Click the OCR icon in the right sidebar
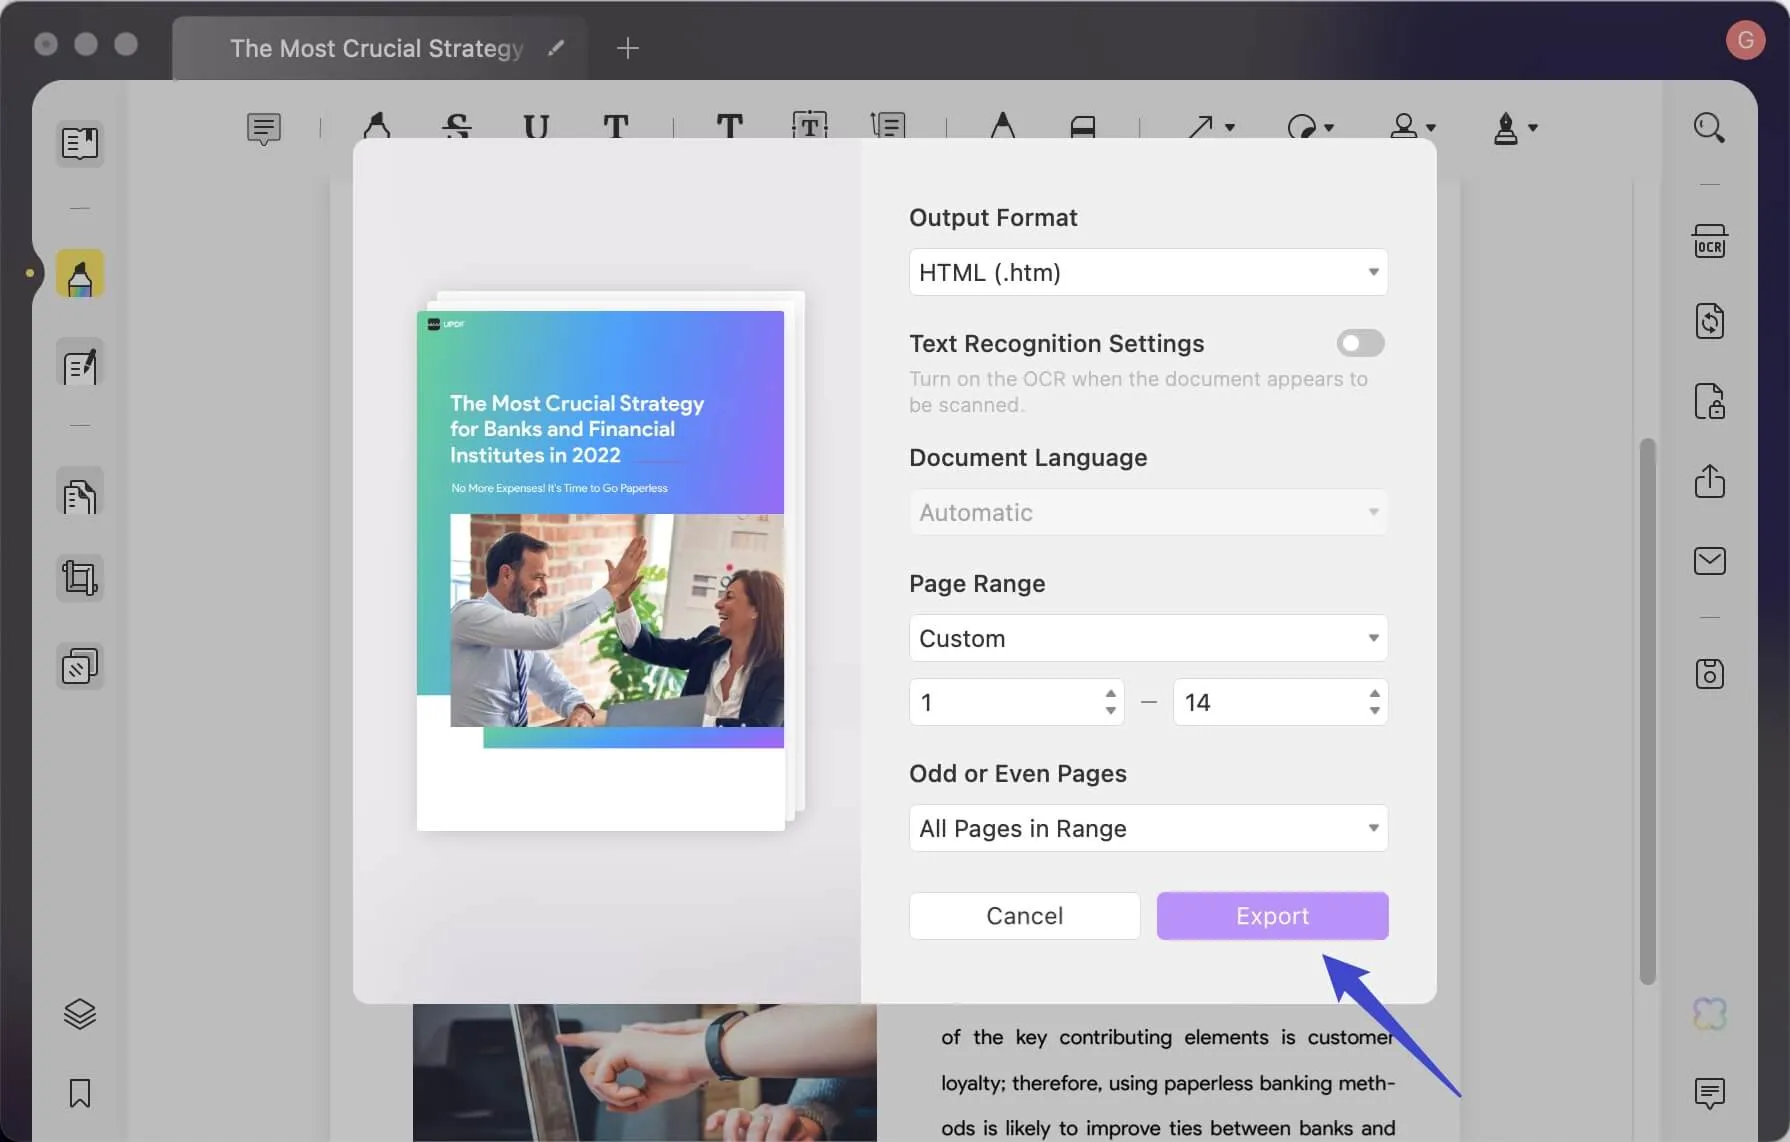Screen dimensions: 1790x1142 pos(1710,240)
